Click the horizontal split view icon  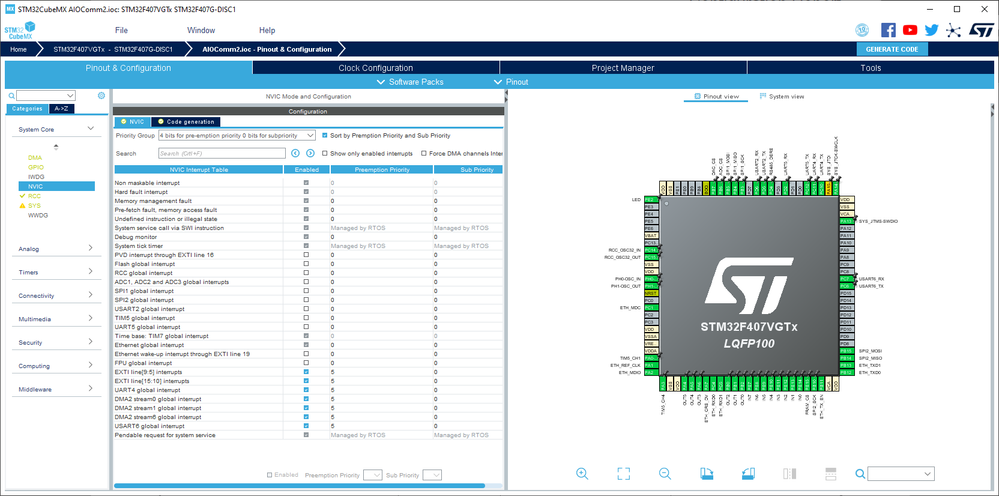(x=830, y=473)
